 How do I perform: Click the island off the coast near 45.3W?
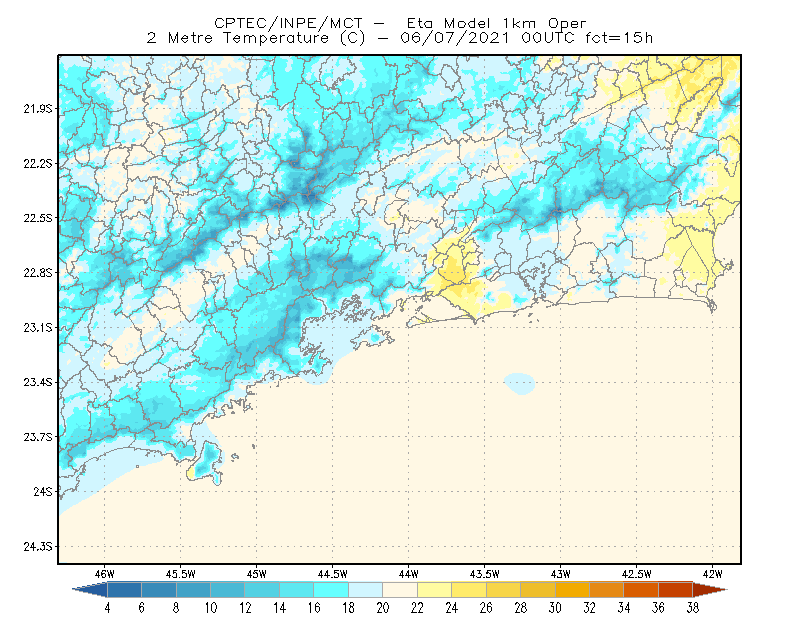(206, 463)
